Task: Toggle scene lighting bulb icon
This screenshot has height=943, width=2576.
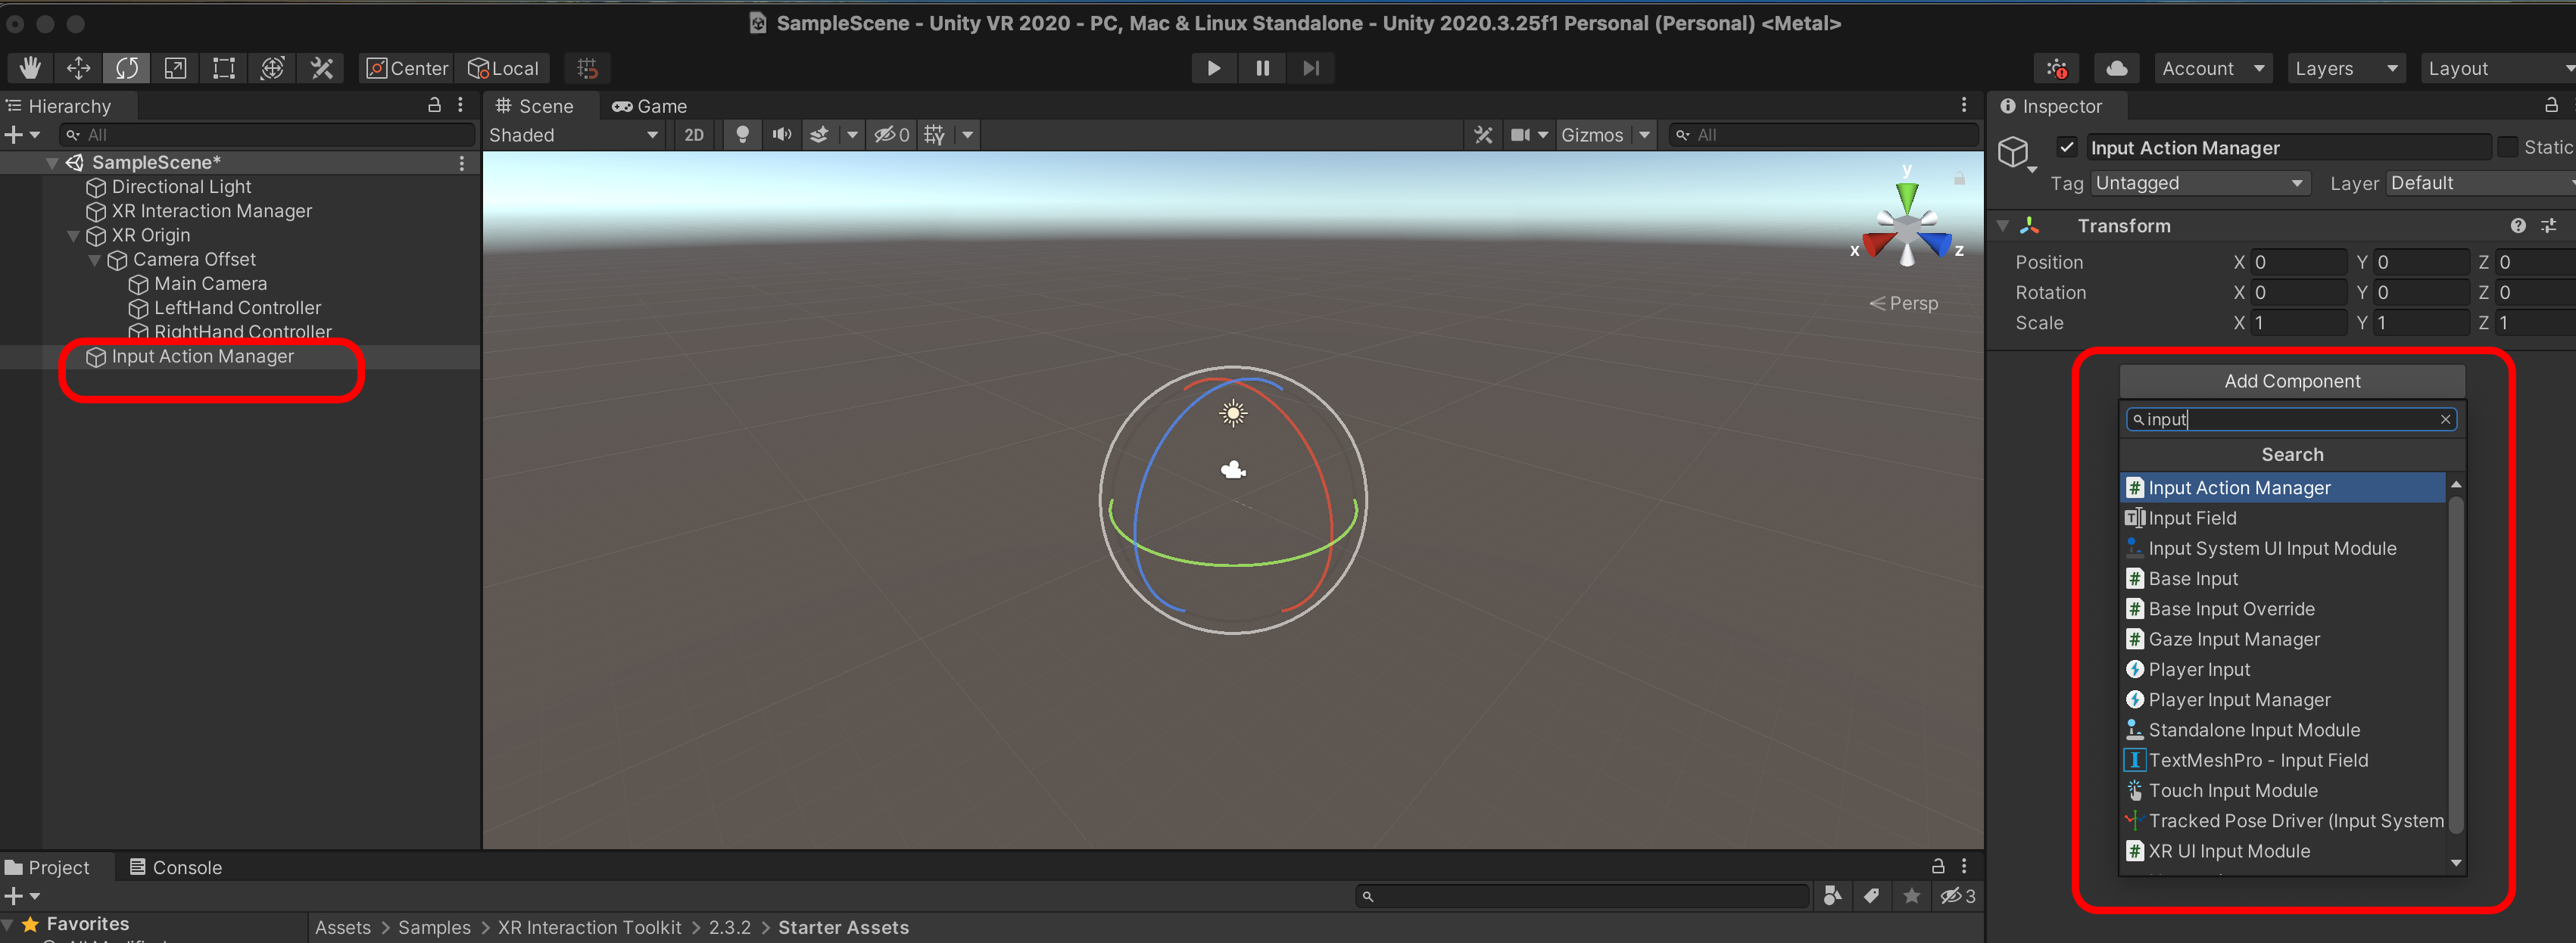Action: [742, 135]
